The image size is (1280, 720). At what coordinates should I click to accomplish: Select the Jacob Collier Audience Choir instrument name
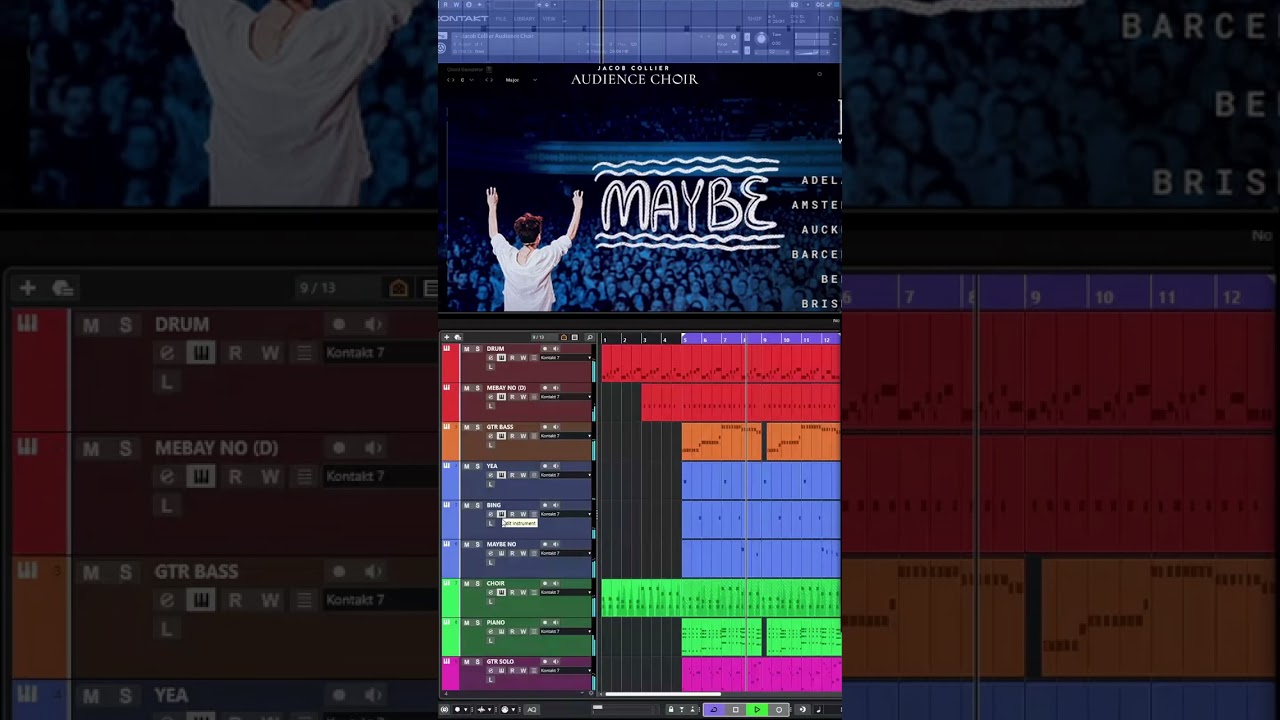(498, 36)
